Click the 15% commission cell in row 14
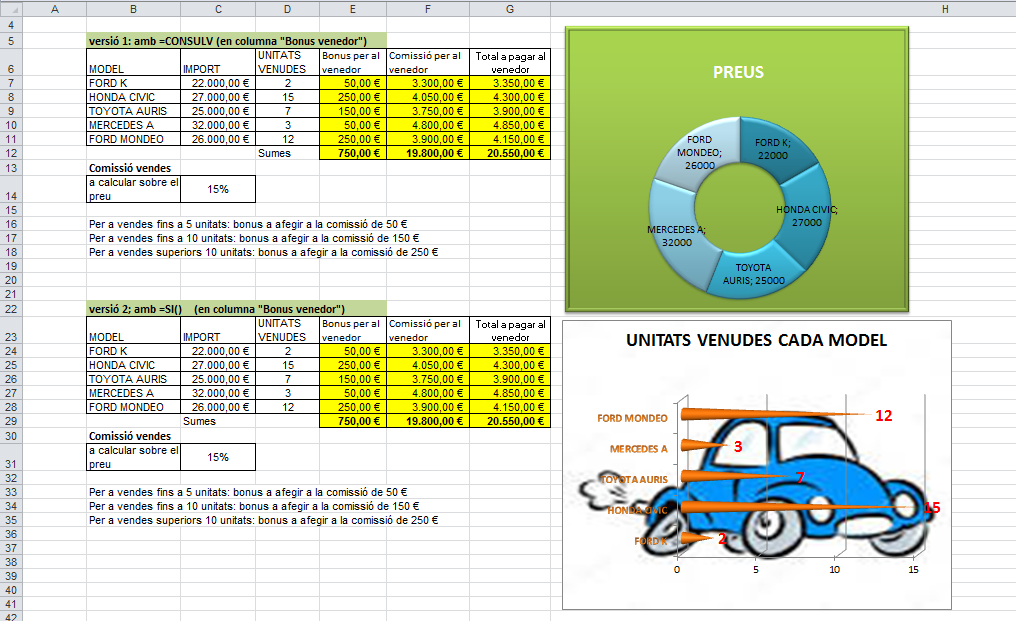This screenshot has height=621, width=1016. tap(217, 188)
